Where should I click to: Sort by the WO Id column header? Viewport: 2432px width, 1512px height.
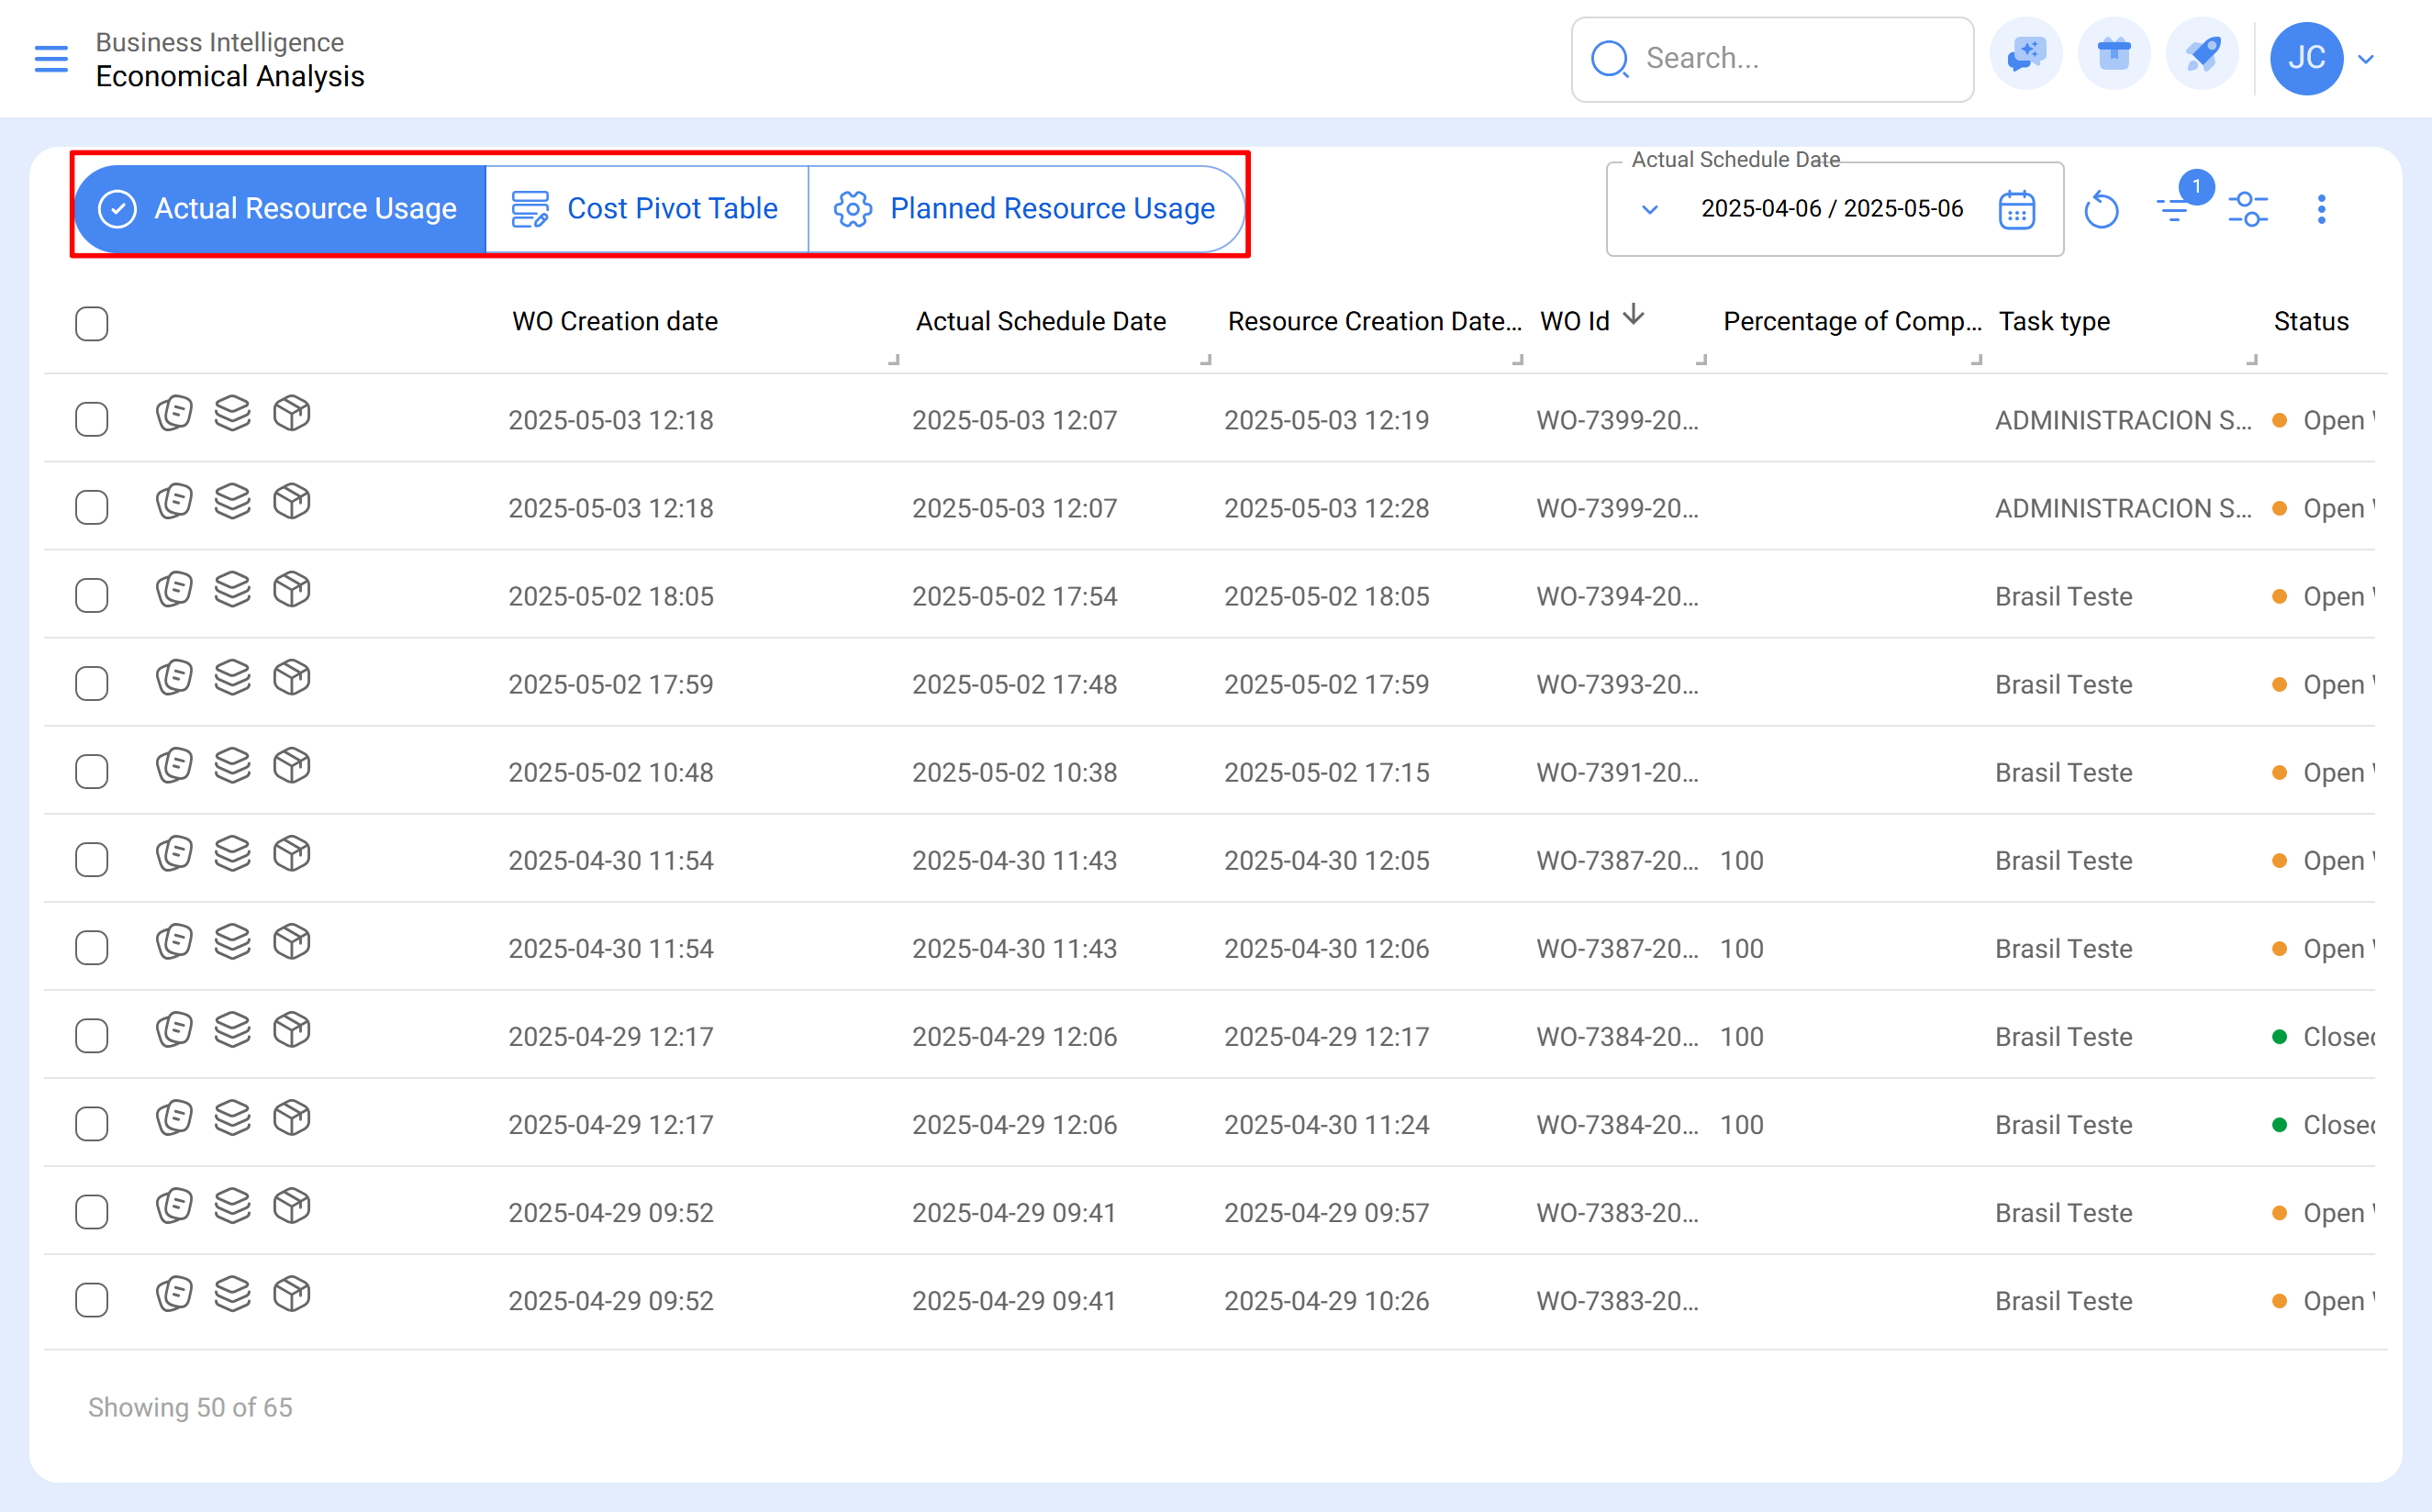[x=1575, y=322]
